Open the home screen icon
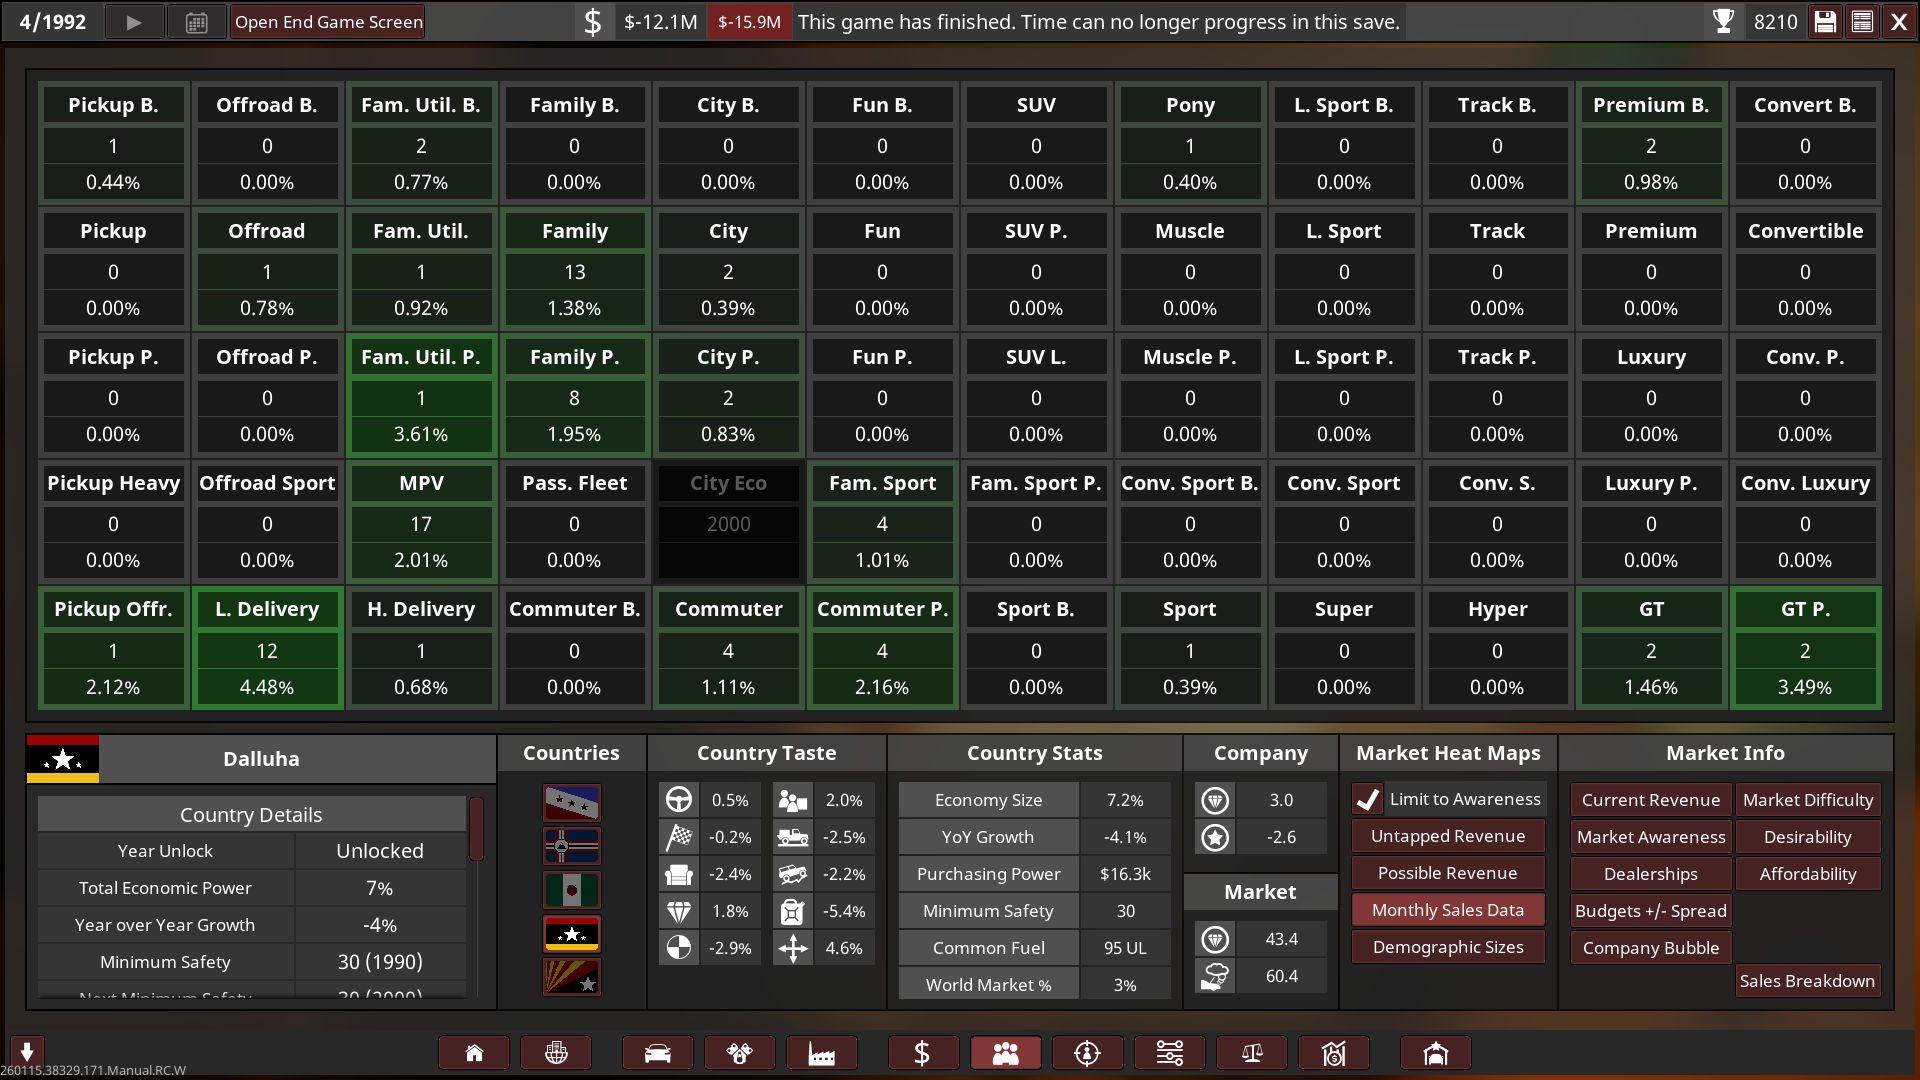The image size is (1920, 1080). 474,1053
